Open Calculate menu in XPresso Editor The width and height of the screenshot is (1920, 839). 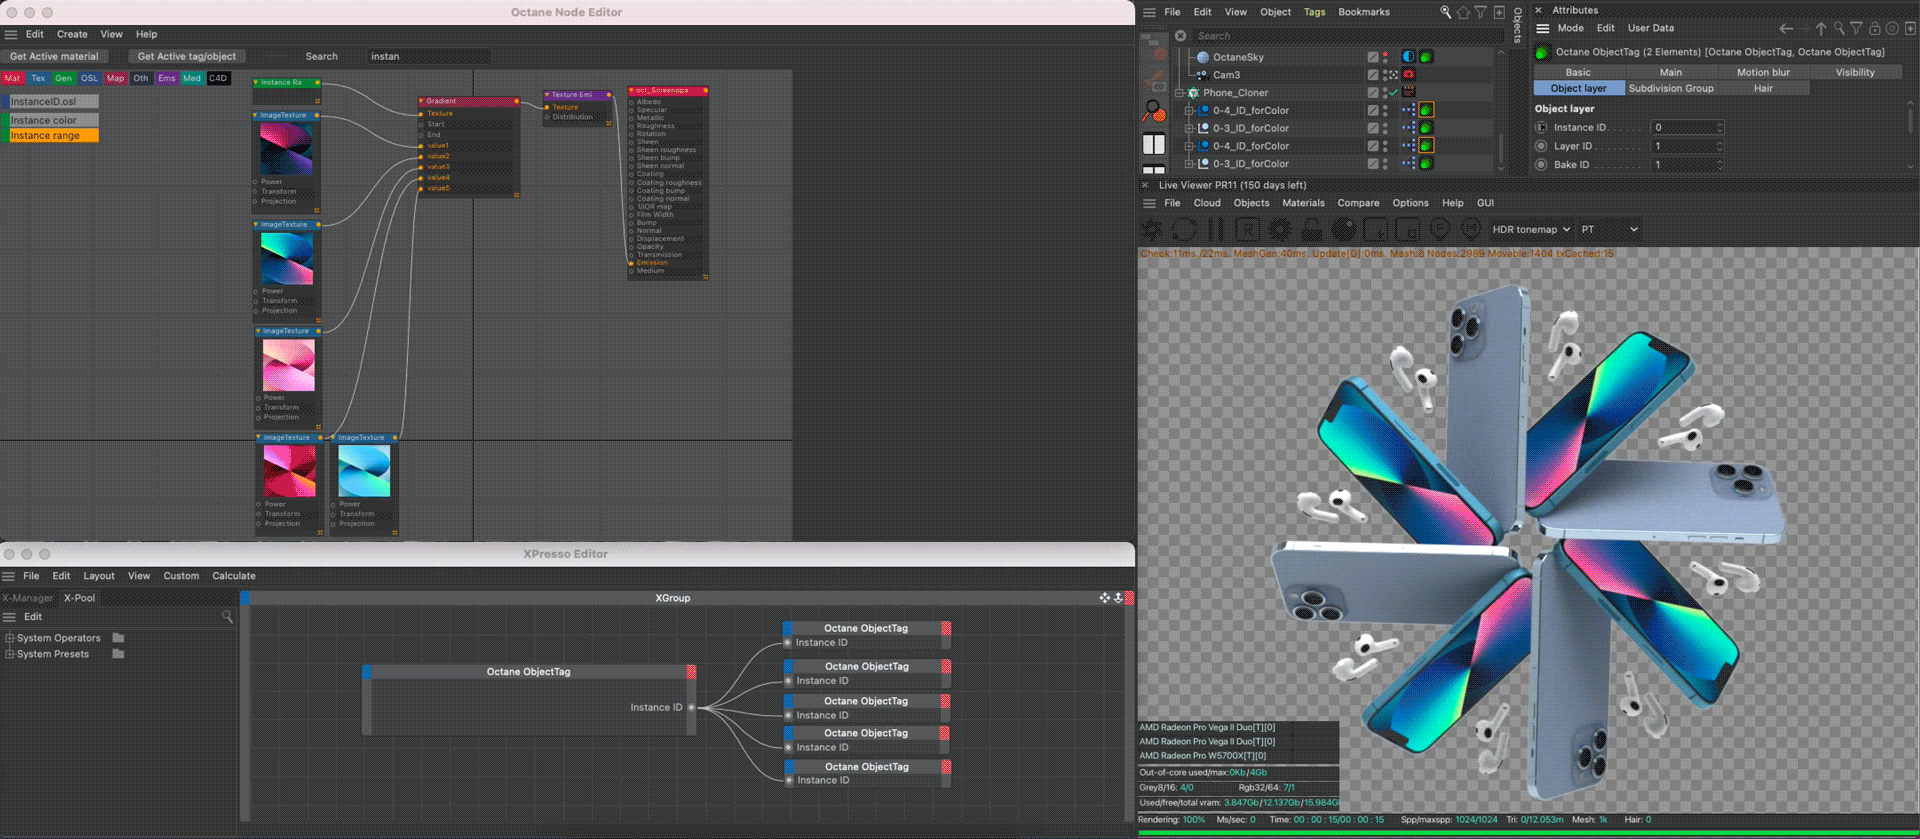pyautogui.click(x=234, y=576)
